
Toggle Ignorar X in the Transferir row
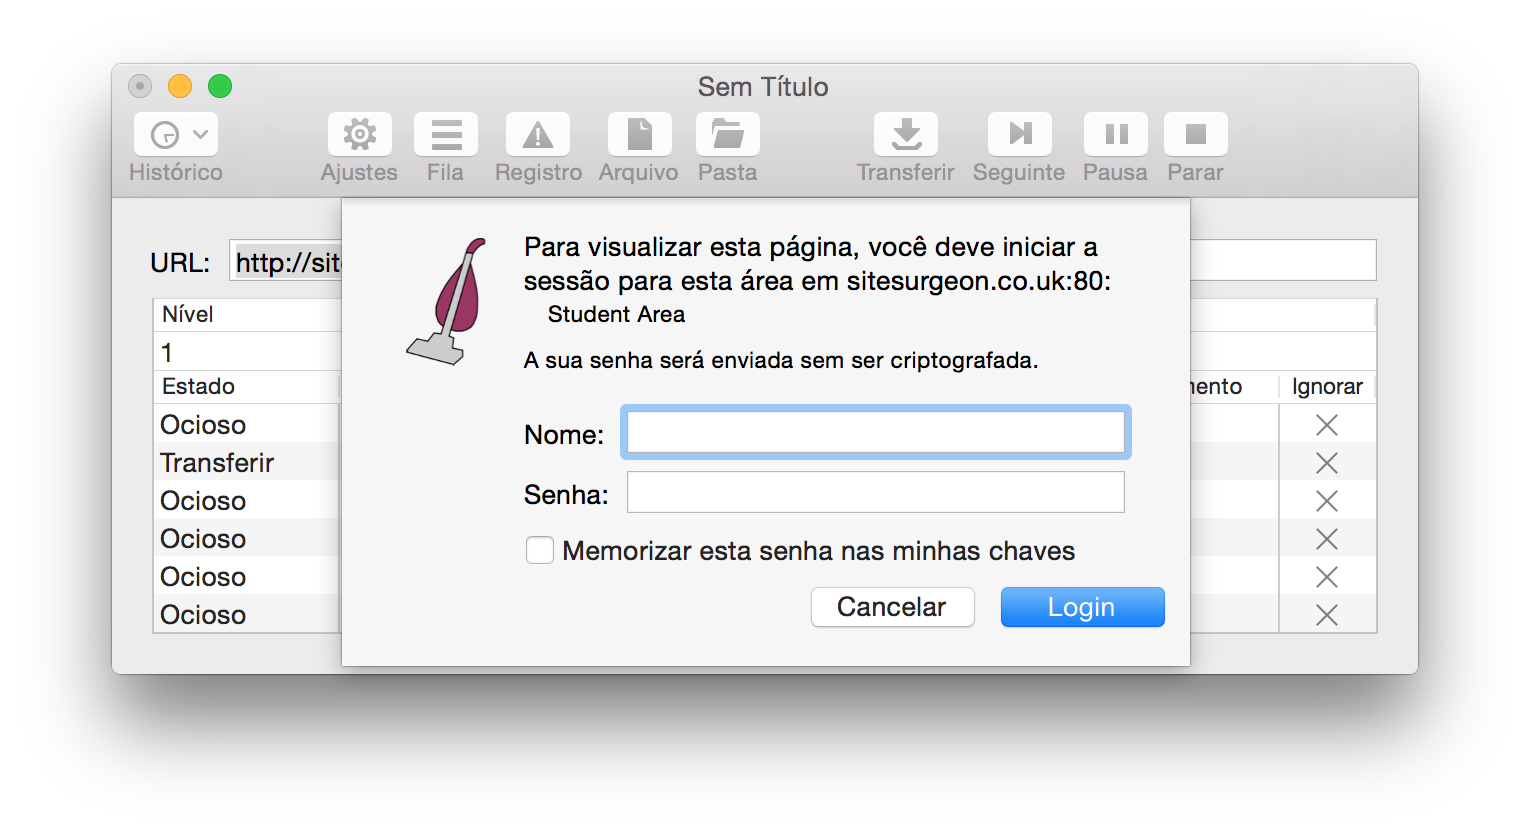(1326, 463)
